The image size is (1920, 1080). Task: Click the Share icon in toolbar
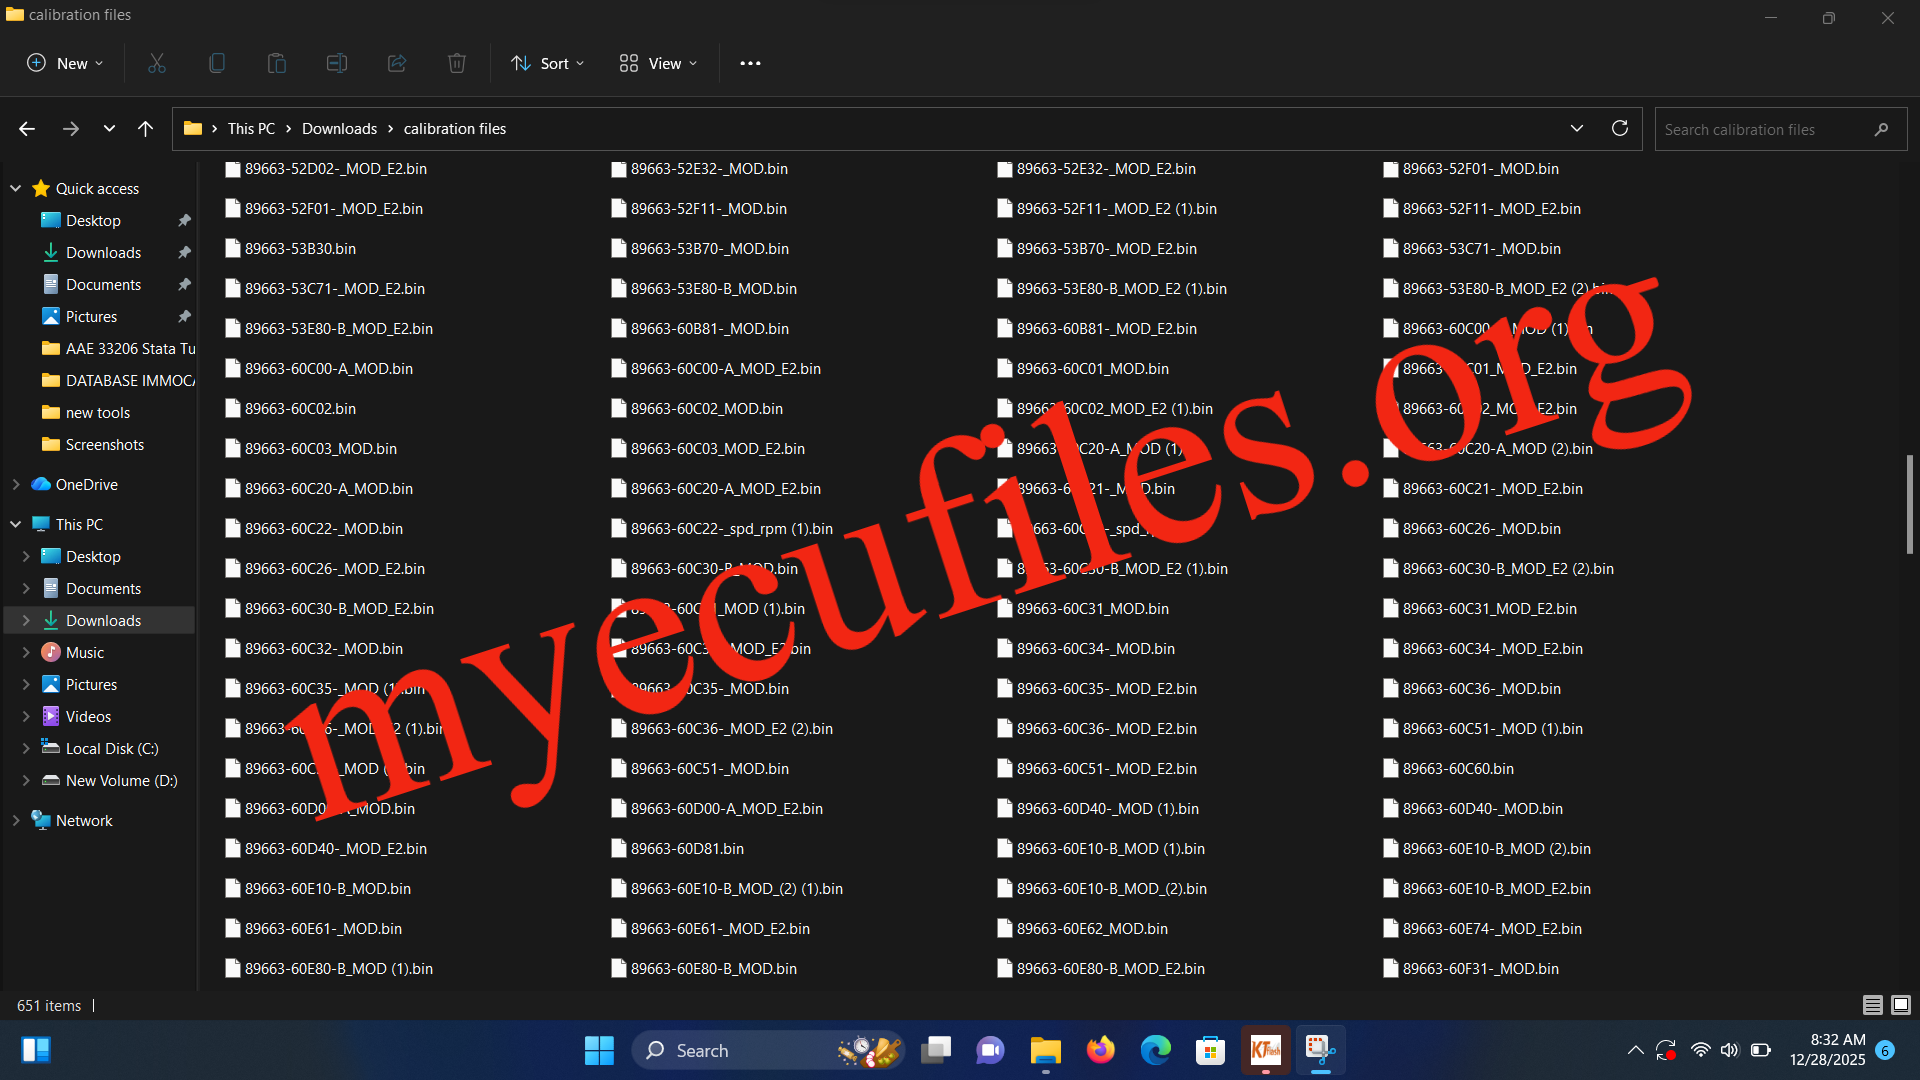[x=397, y=63]
